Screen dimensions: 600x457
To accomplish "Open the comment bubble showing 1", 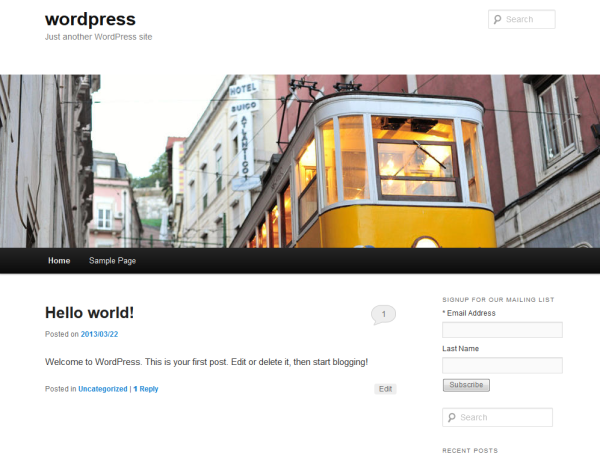I will coord(383,315).
